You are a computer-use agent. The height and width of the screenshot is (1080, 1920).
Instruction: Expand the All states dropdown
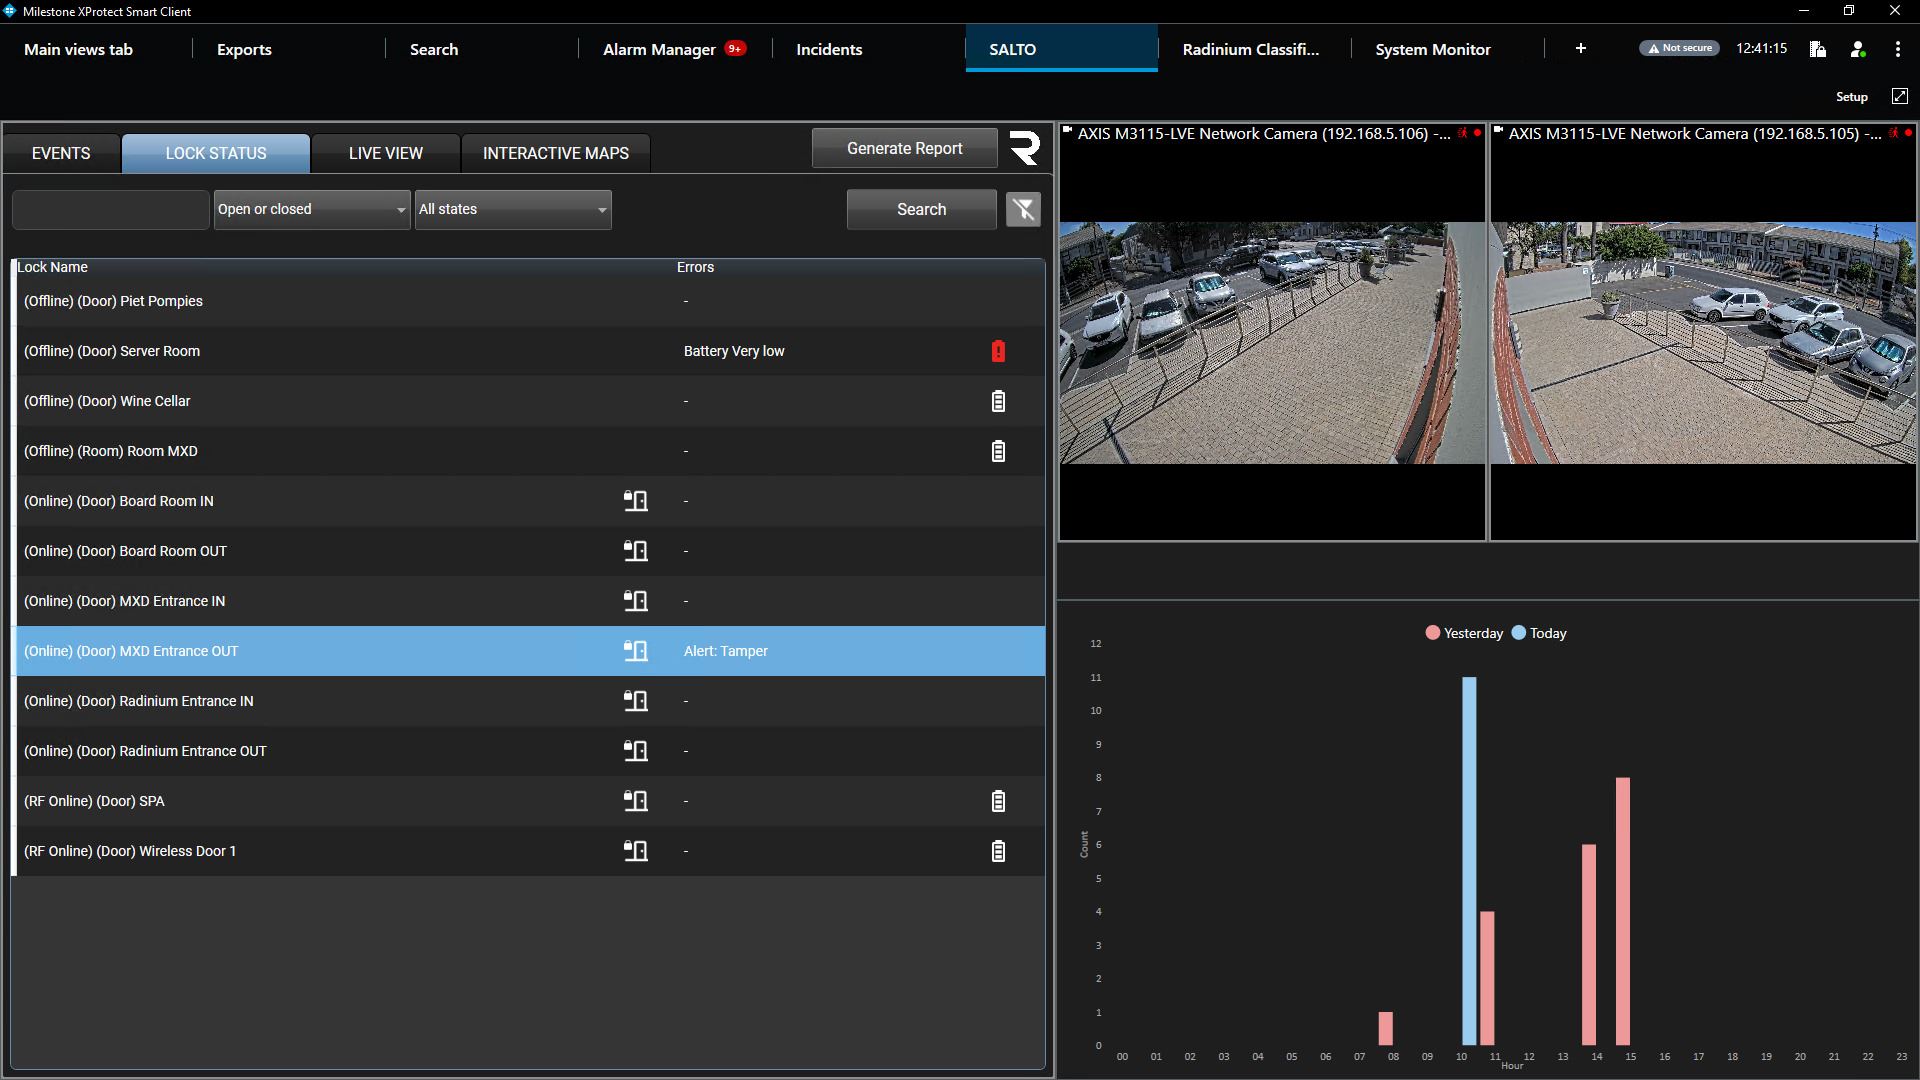pos(512,209)
